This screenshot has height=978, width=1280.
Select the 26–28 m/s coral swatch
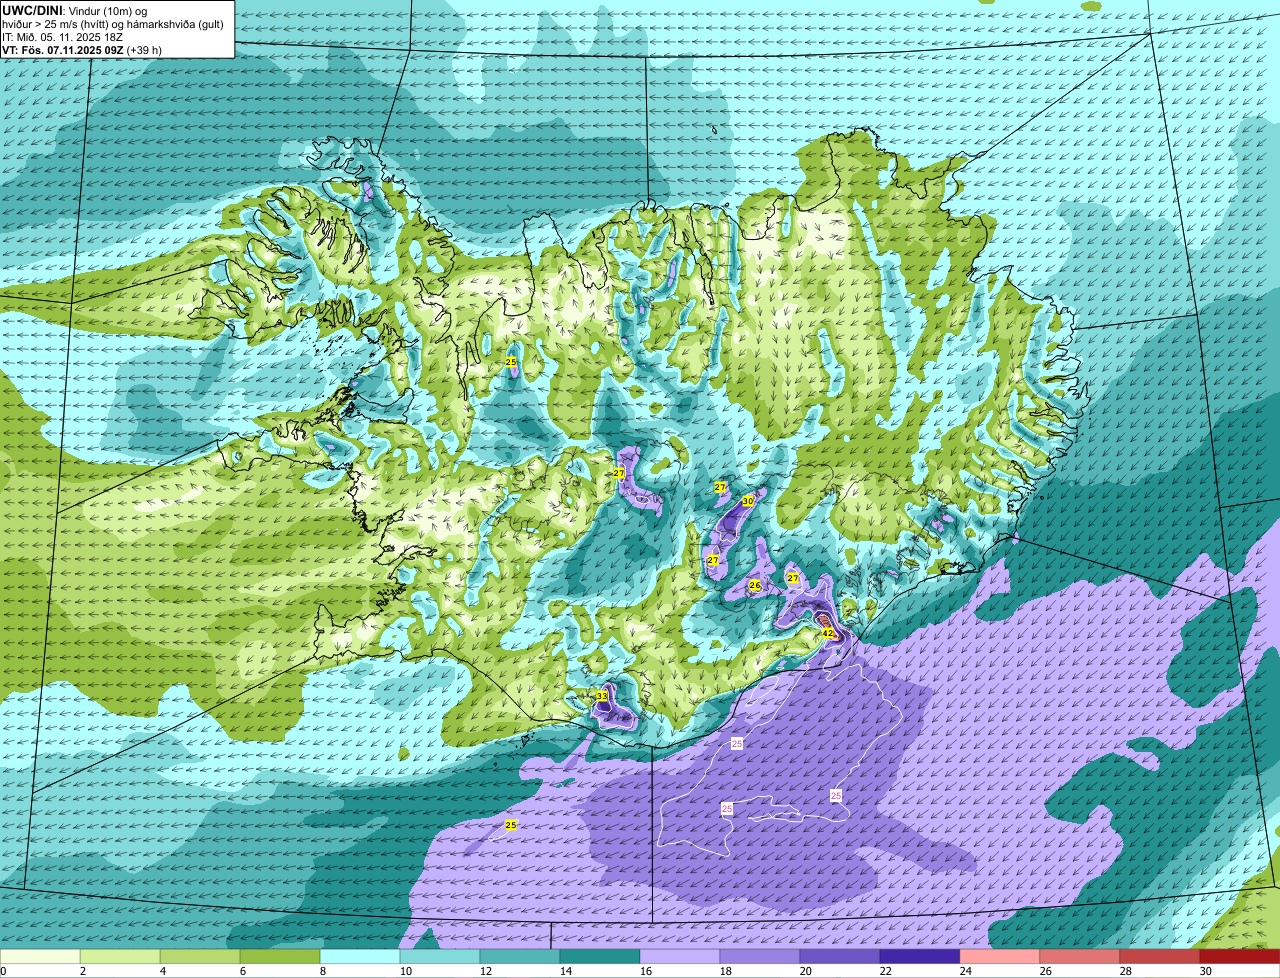[x=1080, y=957]
